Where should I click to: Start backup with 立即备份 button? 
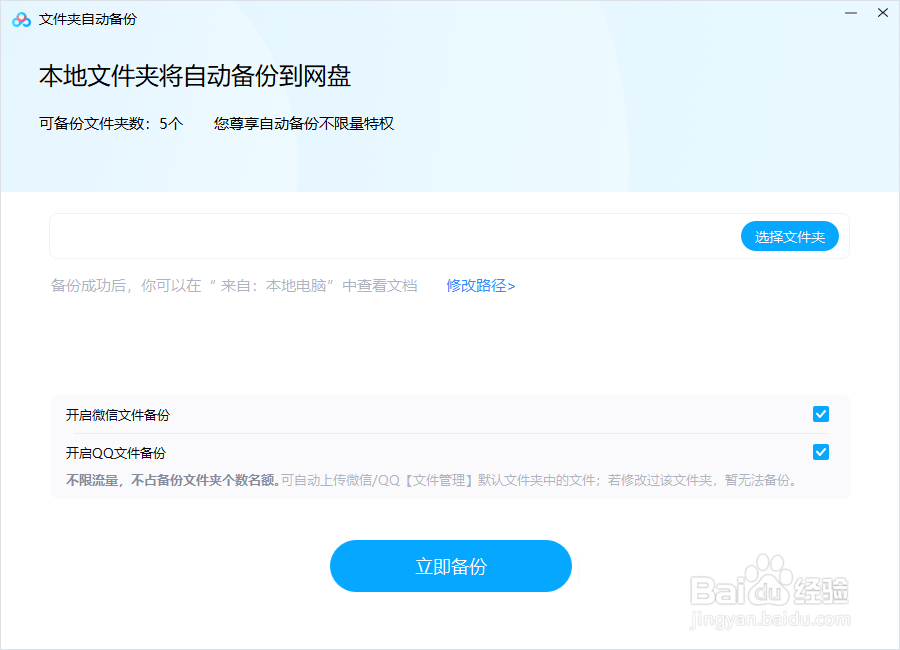[451, 566]
